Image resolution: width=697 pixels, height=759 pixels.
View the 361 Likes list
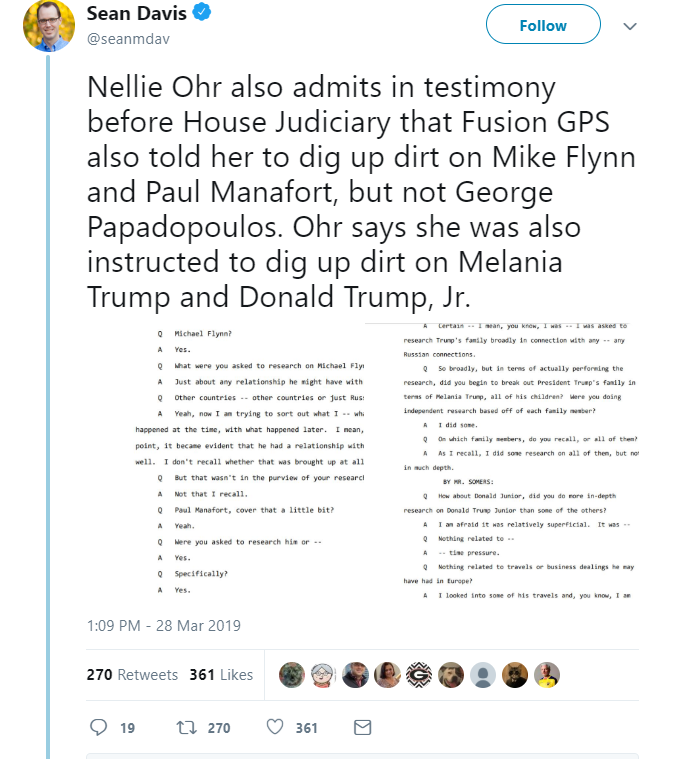tap(221, 675)
